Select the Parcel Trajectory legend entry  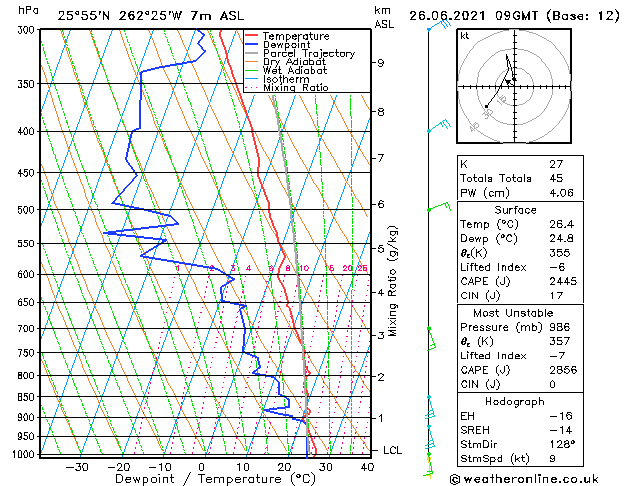309,53
